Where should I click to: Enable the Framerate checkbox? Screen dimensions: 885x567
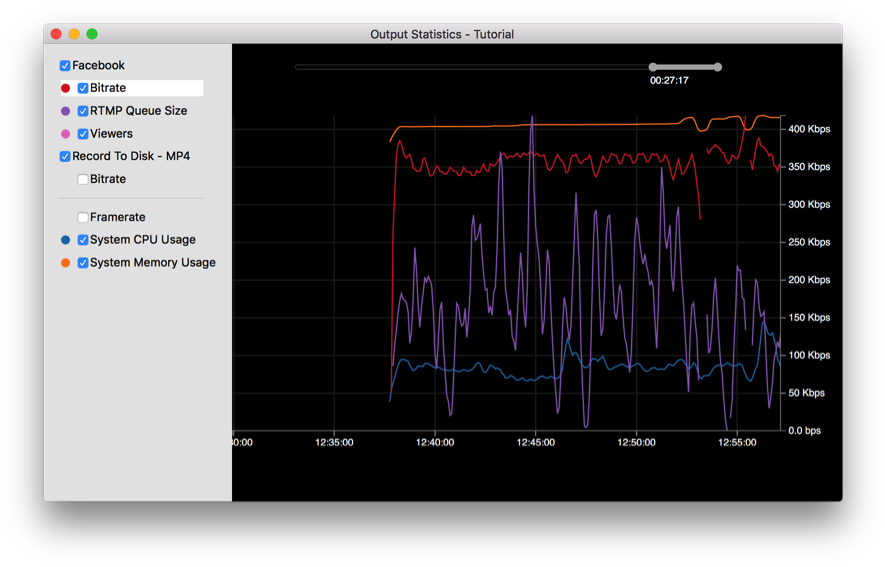(83, 217)
